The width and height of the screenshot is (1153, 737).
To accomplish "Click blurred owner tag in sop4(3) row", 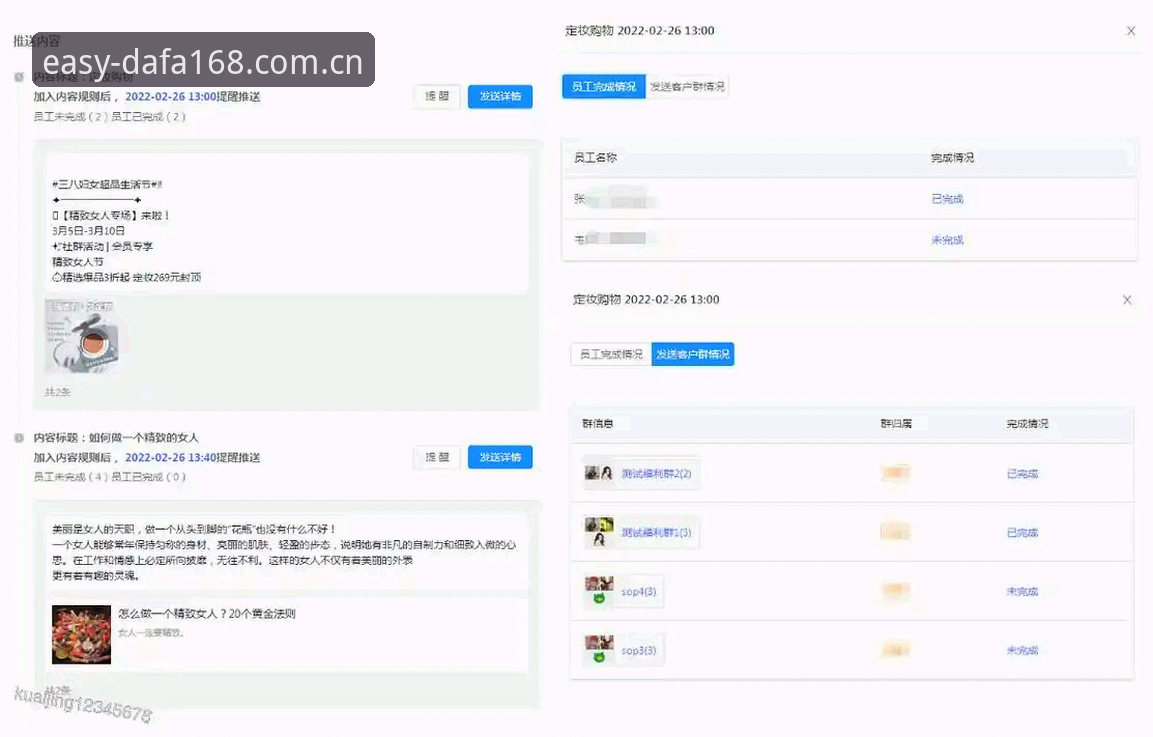I will tap(896, 591).
